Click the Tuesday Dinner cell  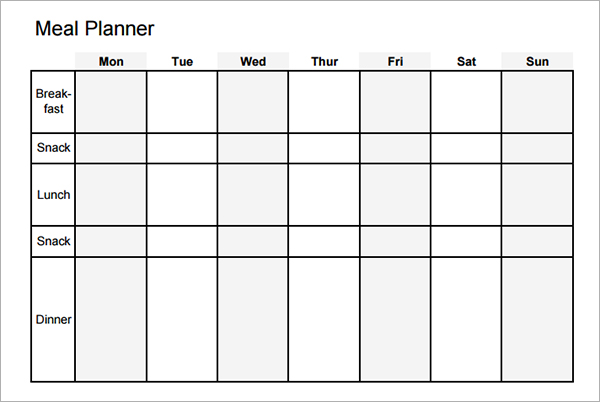pyautogui.click(x=182, y=319)
